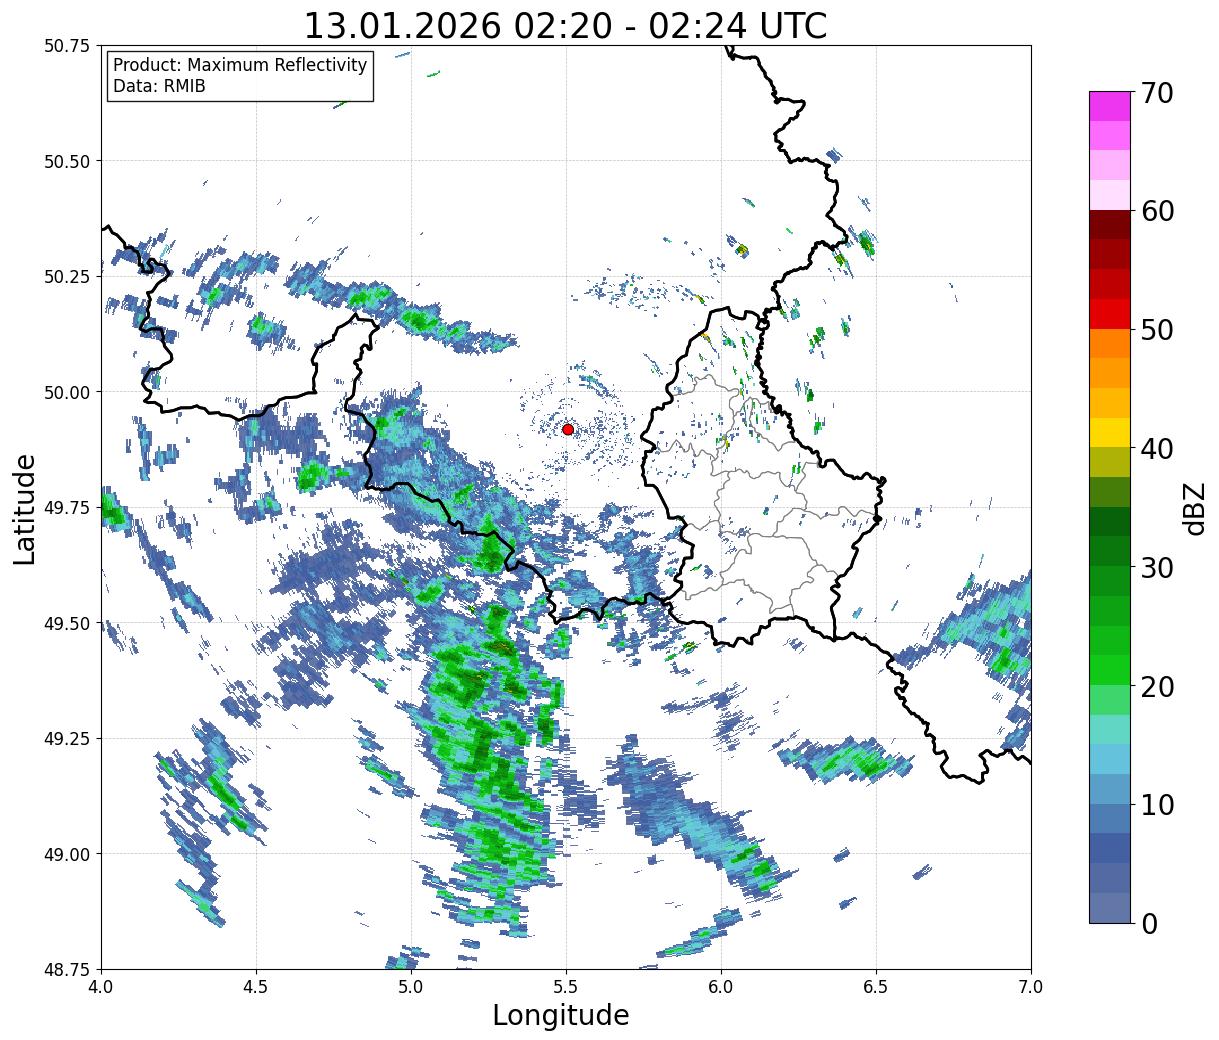Click the plot title showing 13.01.2026 02:20 - 02:24 UTC
This screenshot has width=1219, height=1040.
click(x=565, y=25)
